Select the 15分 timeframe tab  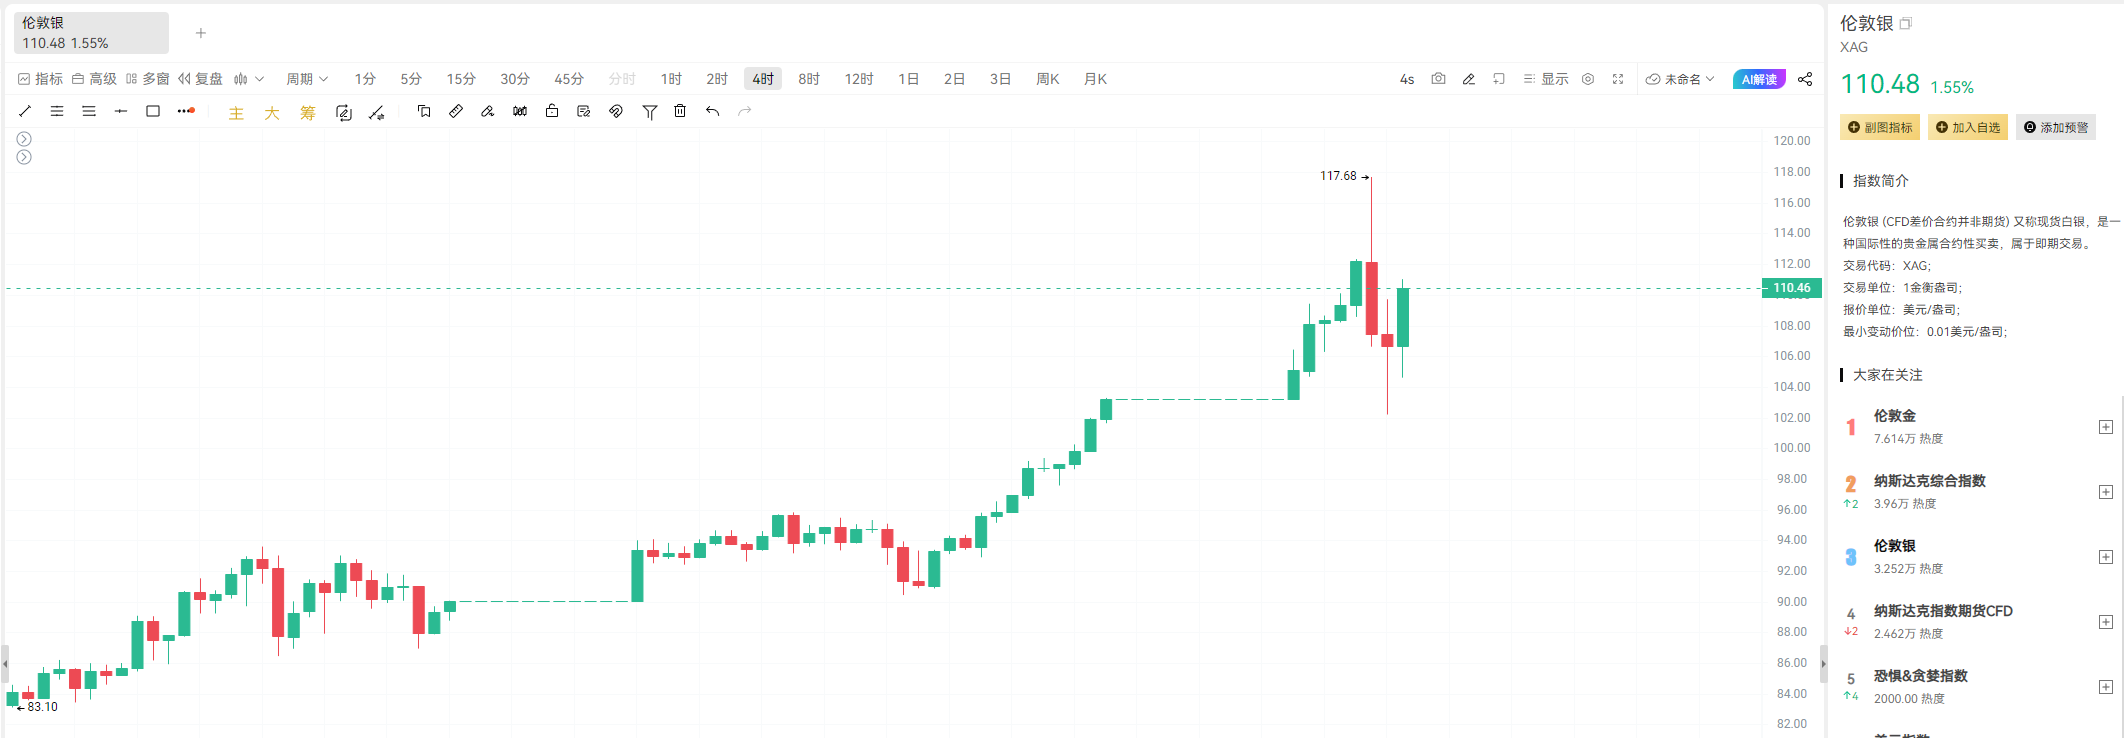coord(461,79)
